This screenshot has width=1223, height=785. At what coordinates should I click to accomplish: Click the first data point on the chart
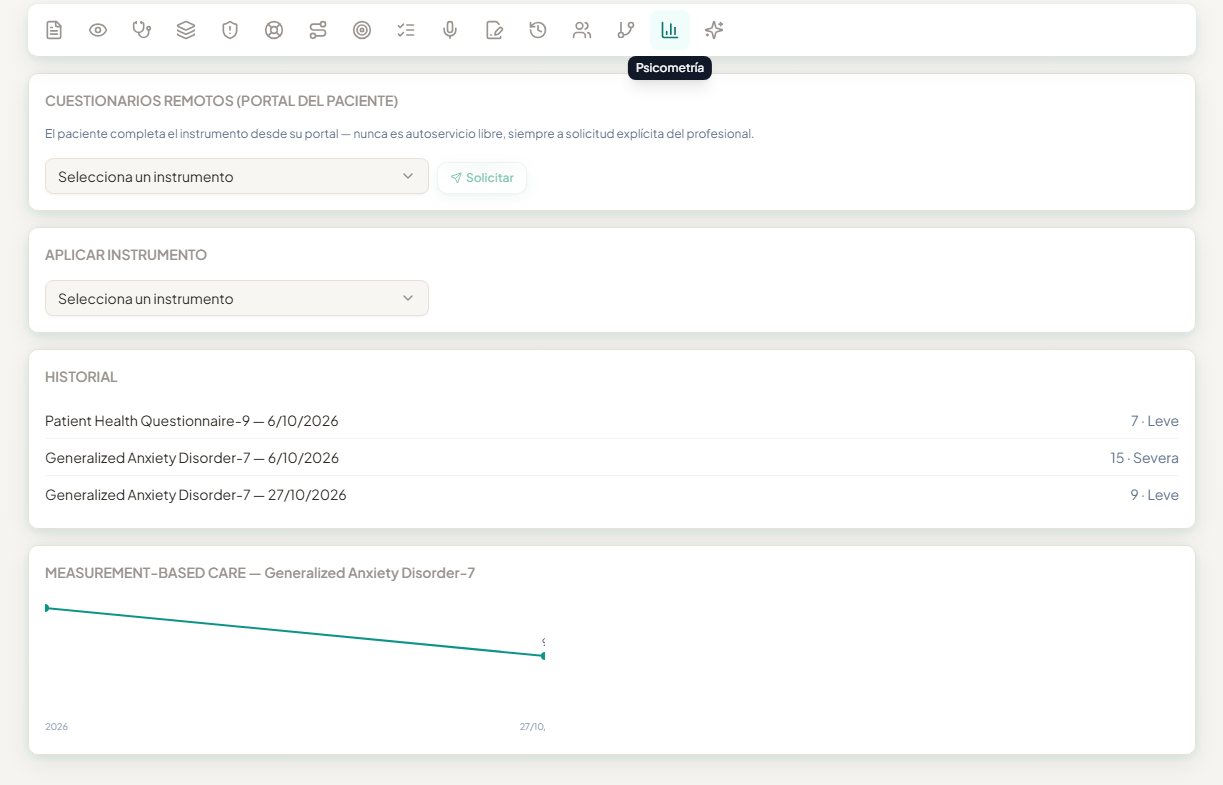tap(46, 608)
